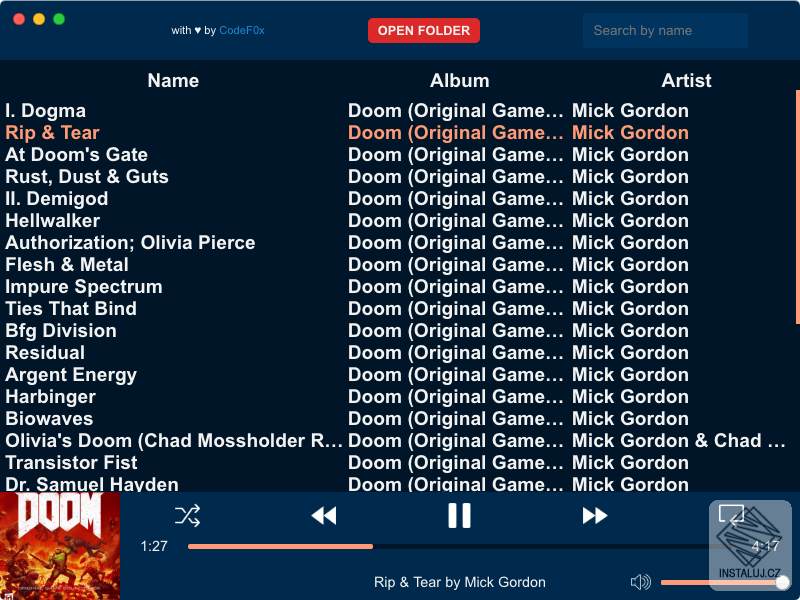Toggle shuffle playback mode
Viewport: 800px width, 600px height.
click(187, 515)
